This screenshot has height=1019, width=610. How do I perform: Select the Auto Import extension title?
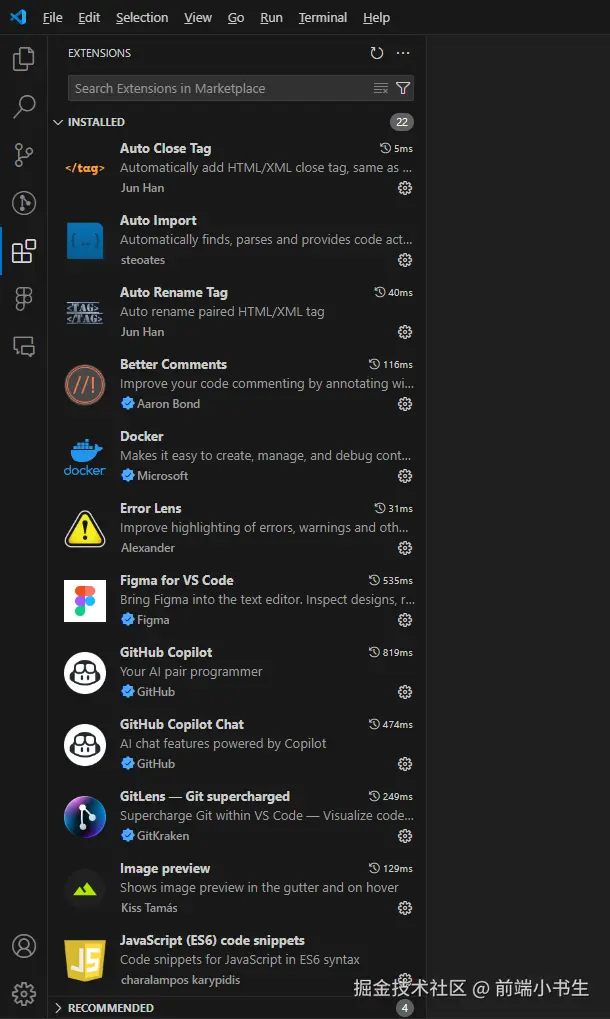(158, 220)
